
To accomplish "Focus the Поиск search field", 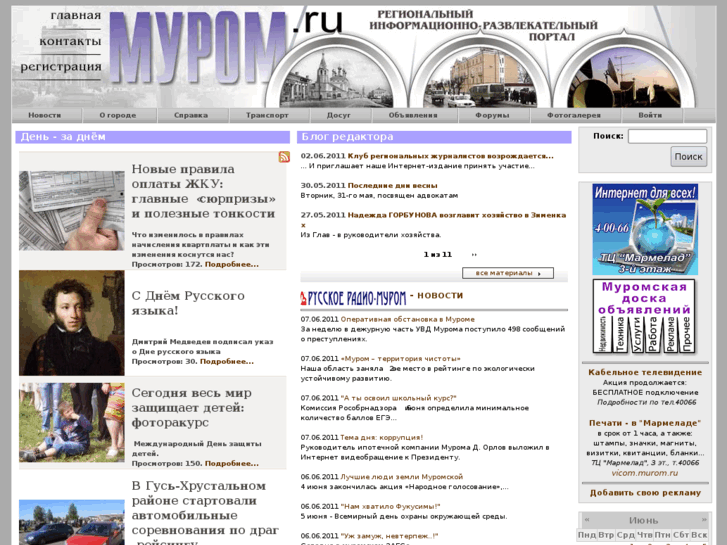I will tap(667, 136).
